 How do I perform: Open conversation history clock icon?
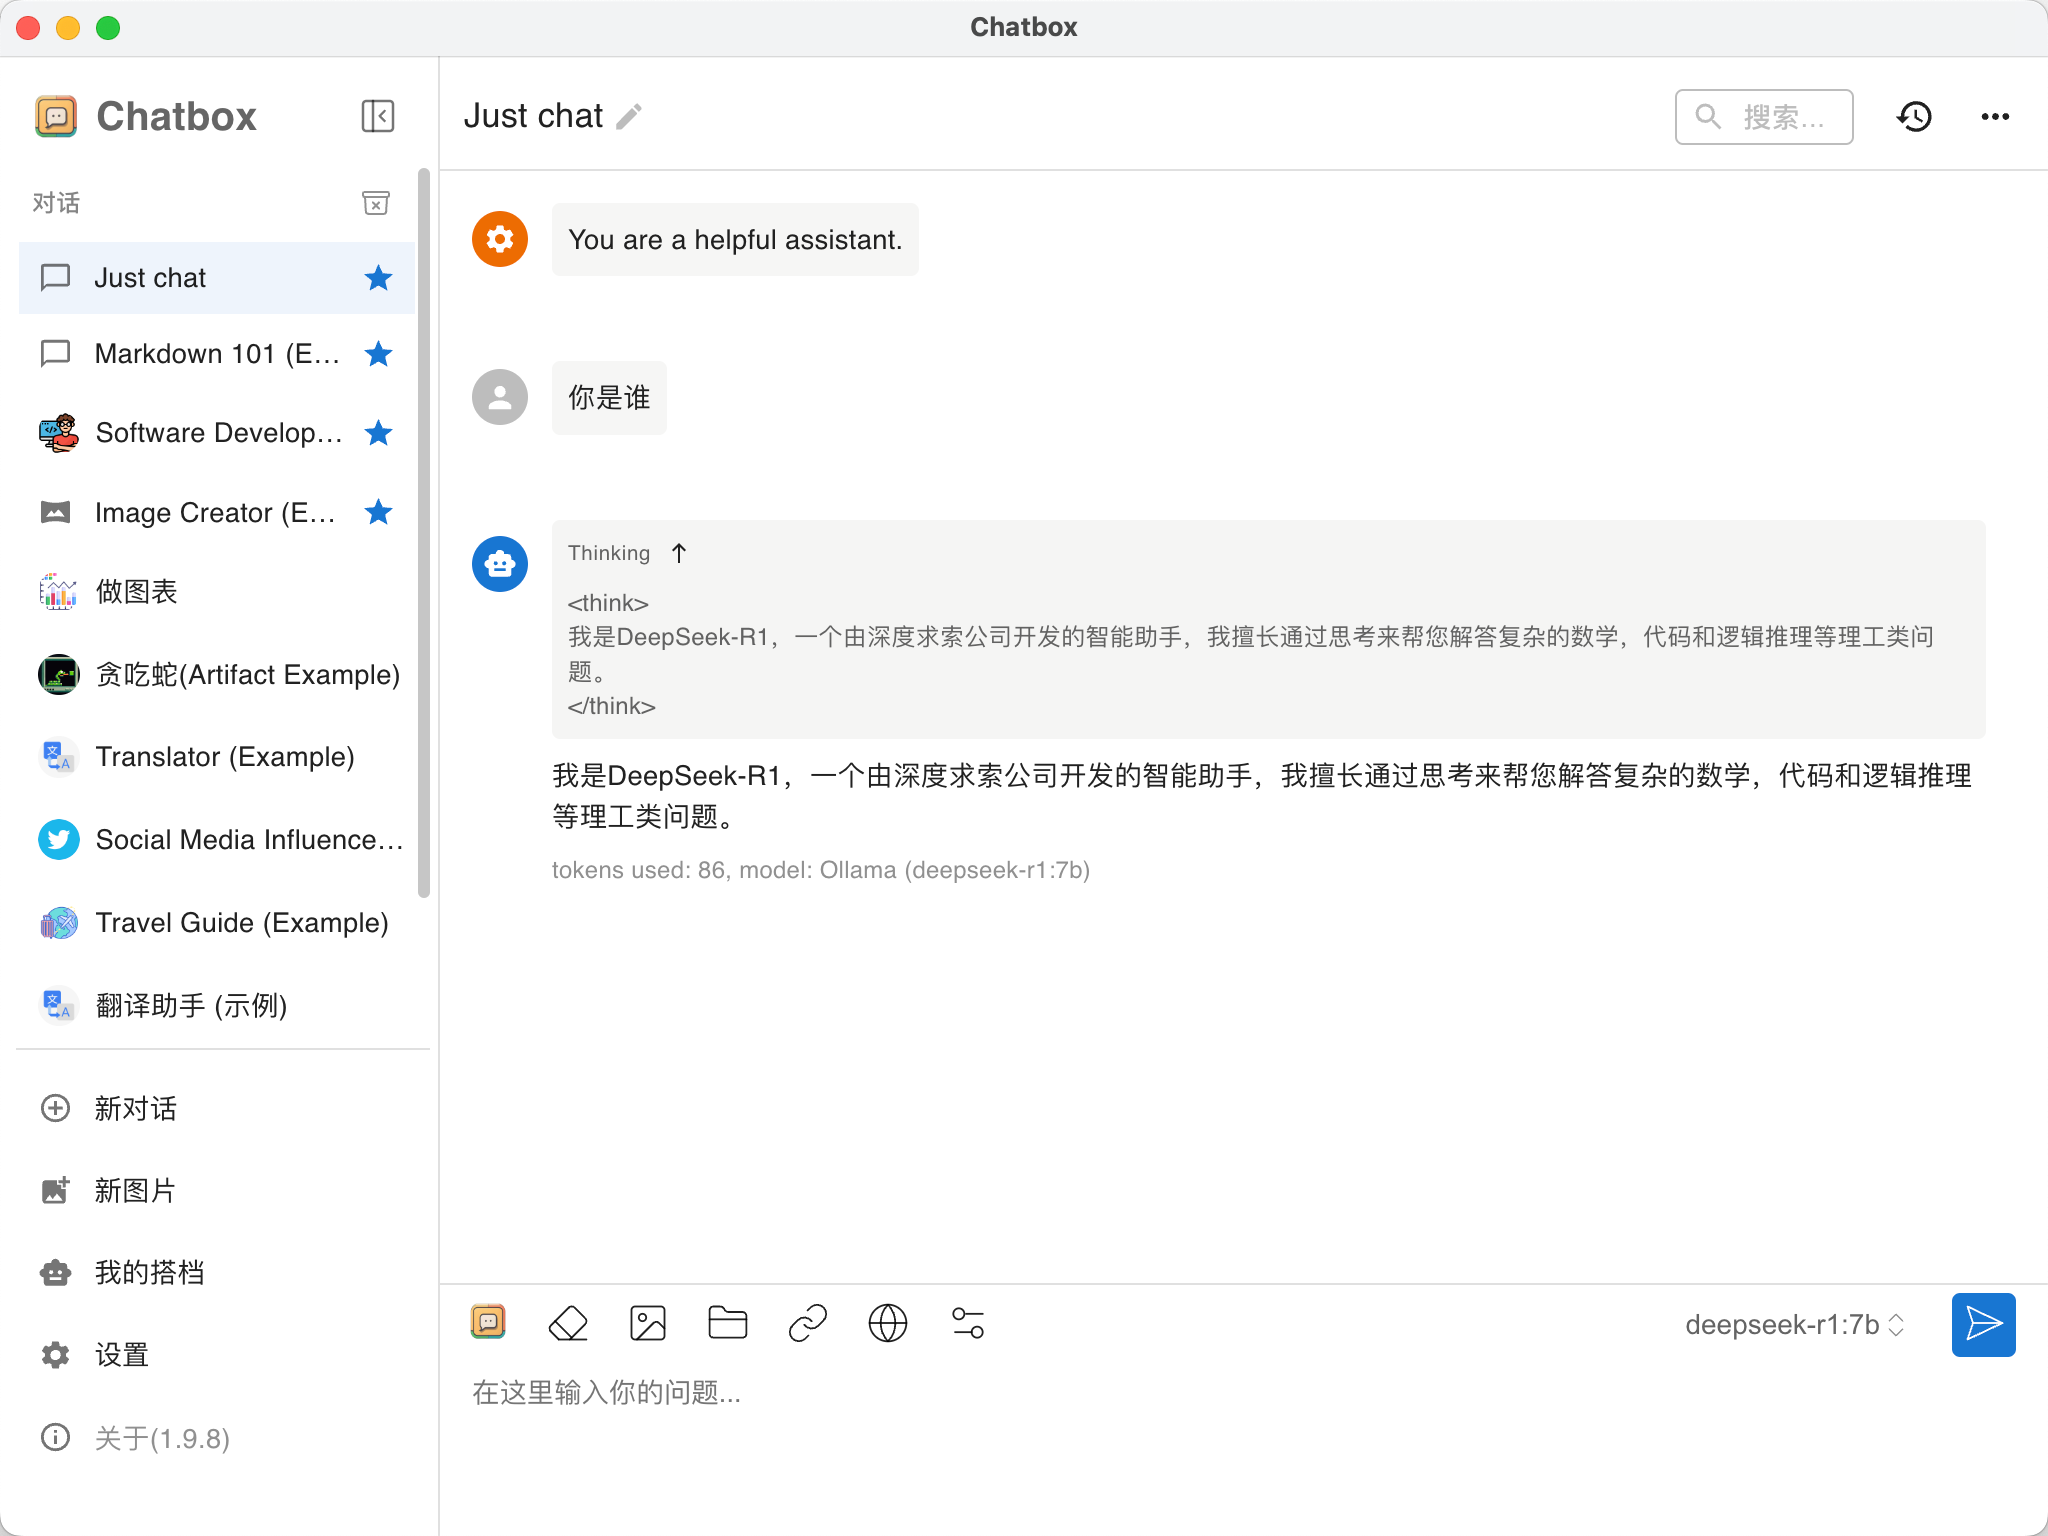(x=1914, y=117)
